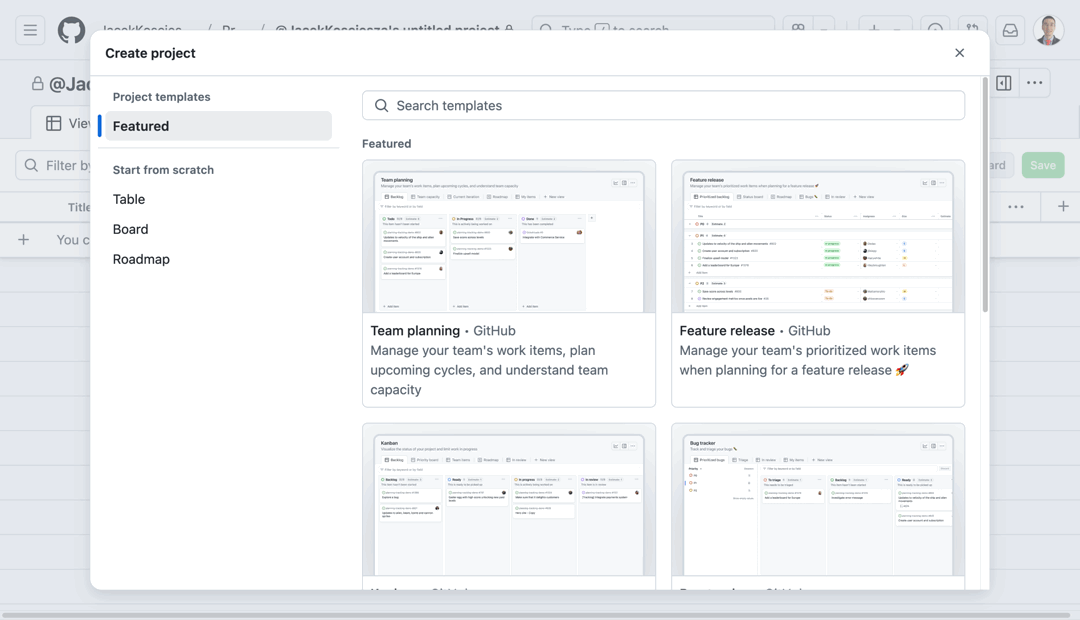Open the project three-dot menu
Viewport: 1080px width, 620px height.
pyautogui.click(x=1035, y=83)
